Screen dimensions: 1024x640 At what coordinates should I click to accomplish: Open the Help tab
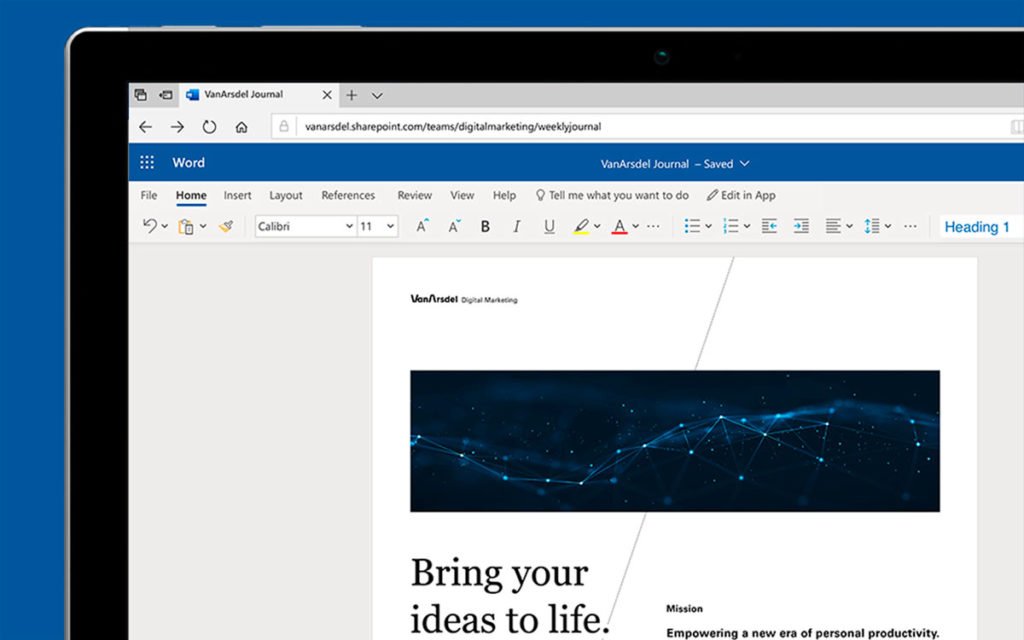pos(504,195)
